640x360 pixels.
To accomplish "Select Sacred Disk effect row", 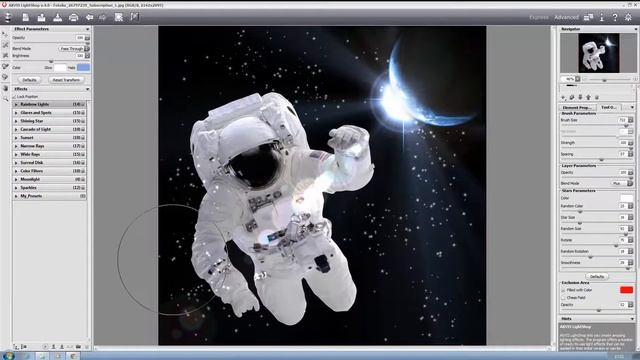I will 49,162.
